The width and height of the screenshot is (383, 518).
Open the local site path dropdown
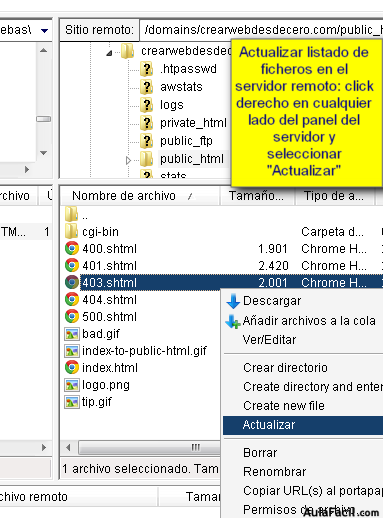coord(44,31)
